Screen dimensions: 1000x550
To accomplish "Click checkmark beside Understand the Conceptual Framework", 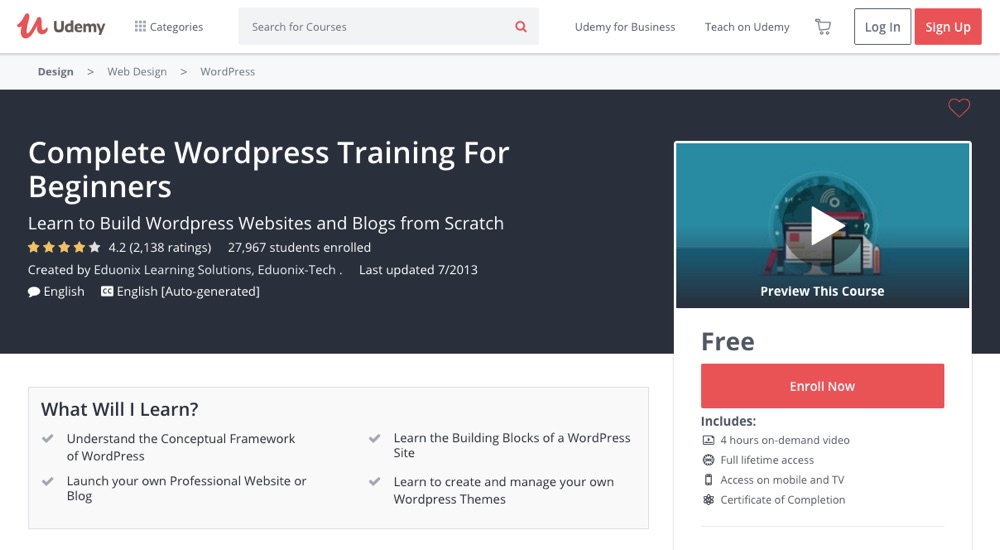I will coord(48,438).
